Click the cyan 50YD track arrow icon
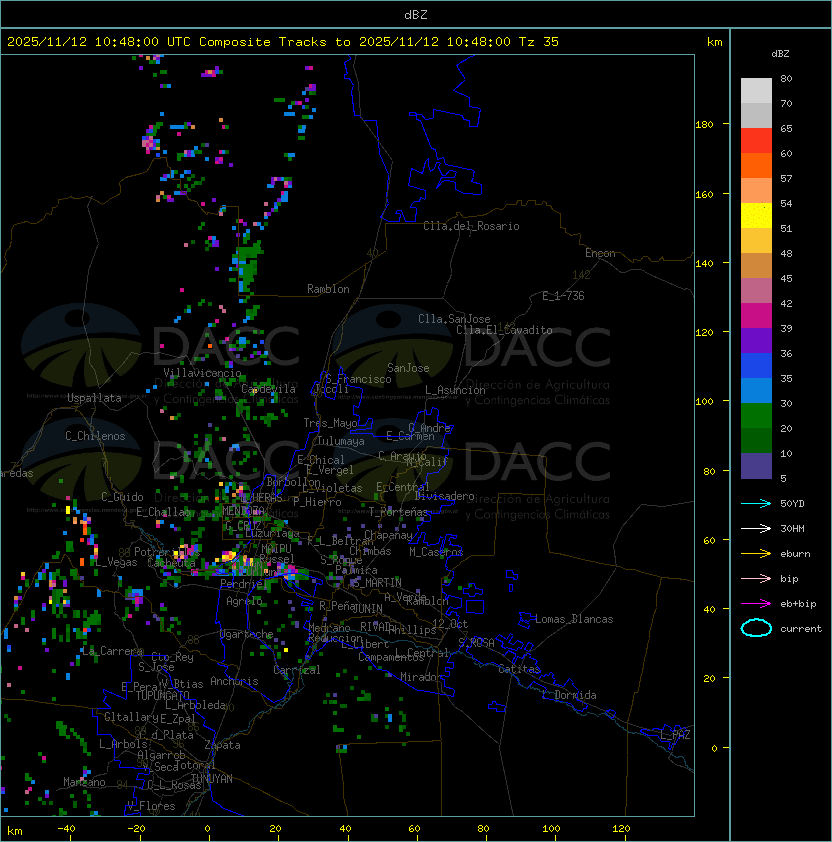Image resolution: width=832 pixels, height=842 pixels. 756,503
